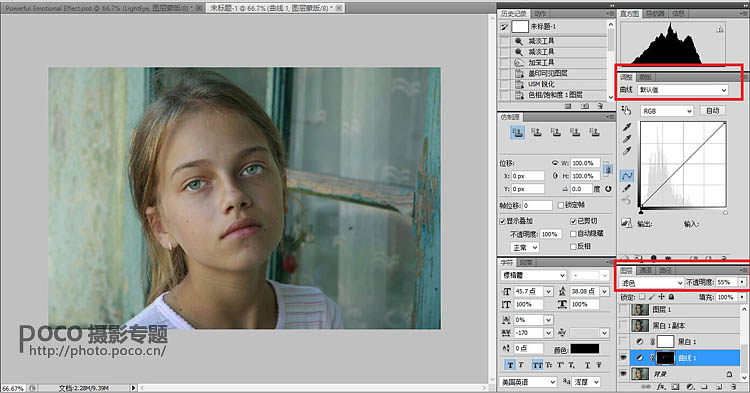The width and height of the screenshot is (750, 393).
Task: Pick the white point eyedropper in Curves
Action: click(627, 151)
